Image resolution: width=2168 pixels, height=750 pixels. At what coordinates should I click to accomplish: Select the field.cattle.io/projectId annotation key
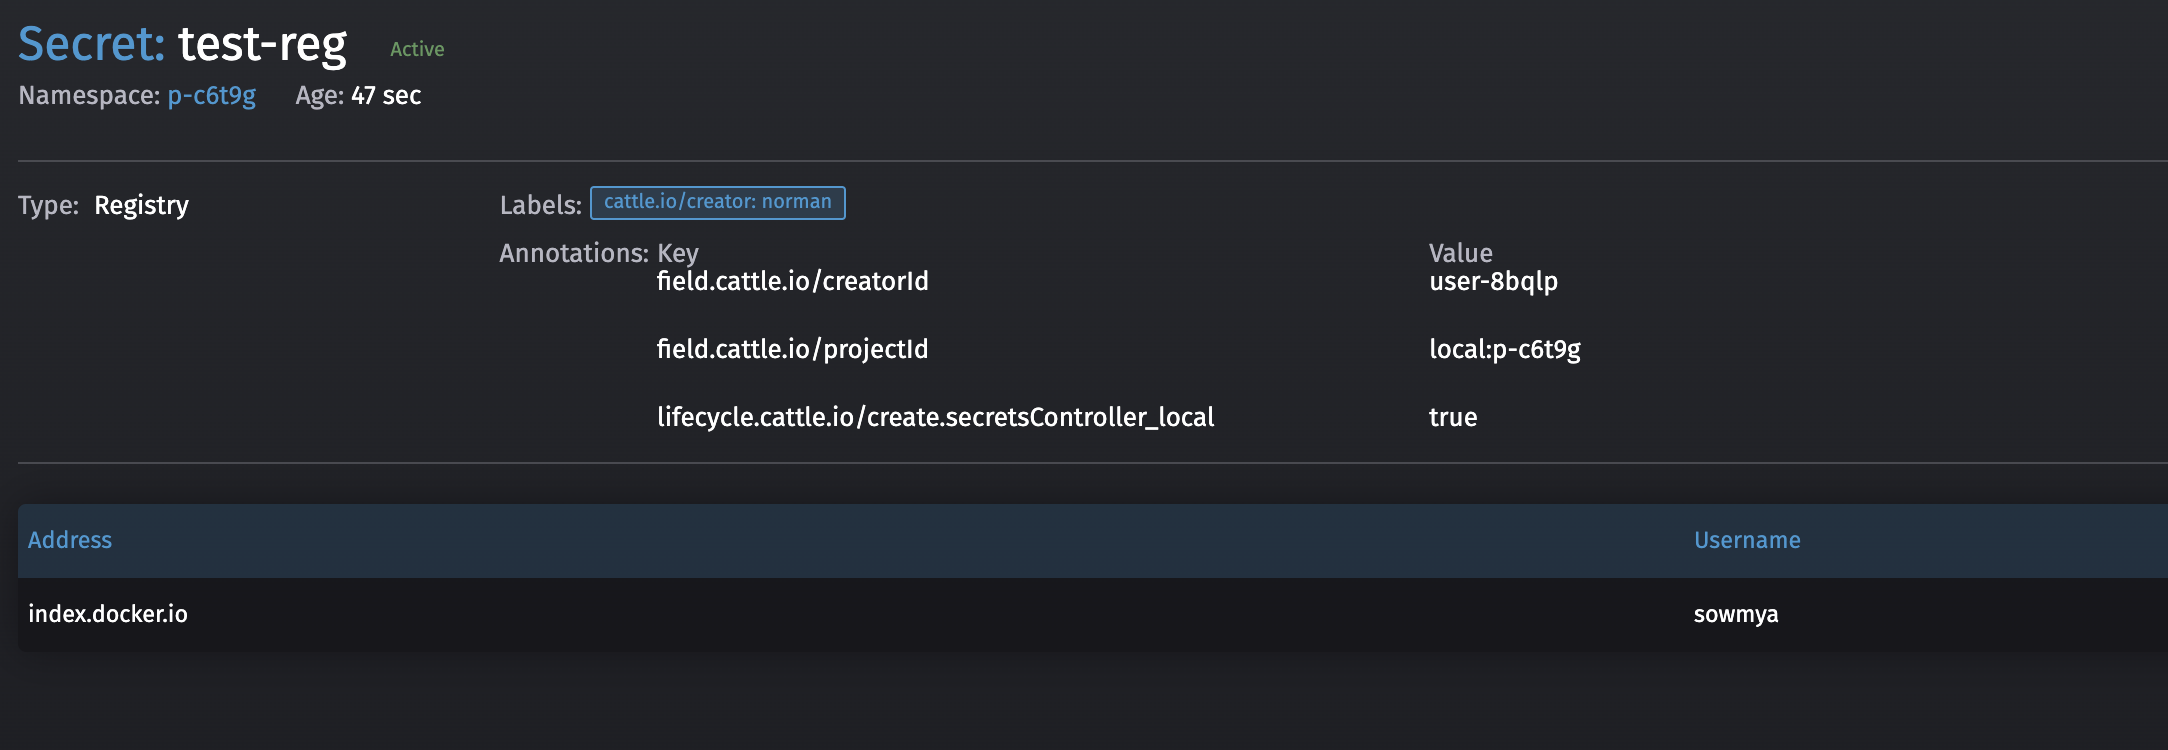click(792, 349)
